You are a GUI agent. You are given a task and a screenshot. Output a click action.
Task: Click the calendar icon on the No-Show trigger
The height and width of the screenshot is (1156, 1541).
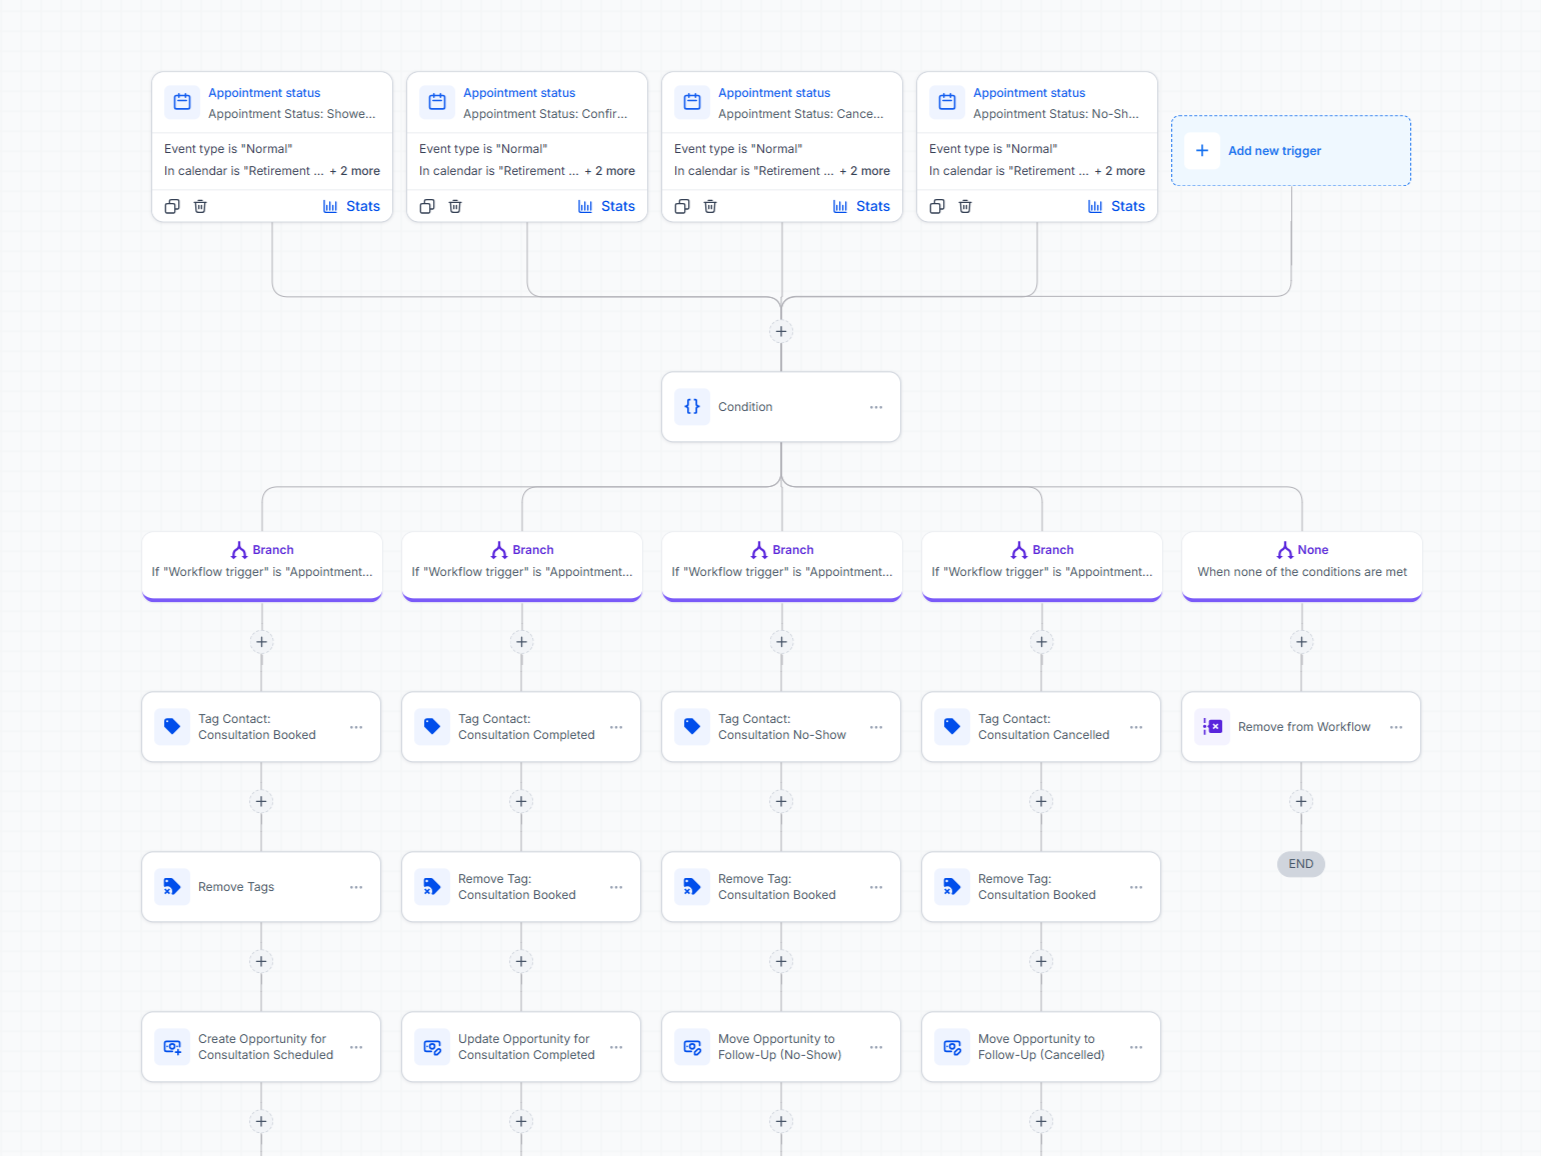[947, 102]
